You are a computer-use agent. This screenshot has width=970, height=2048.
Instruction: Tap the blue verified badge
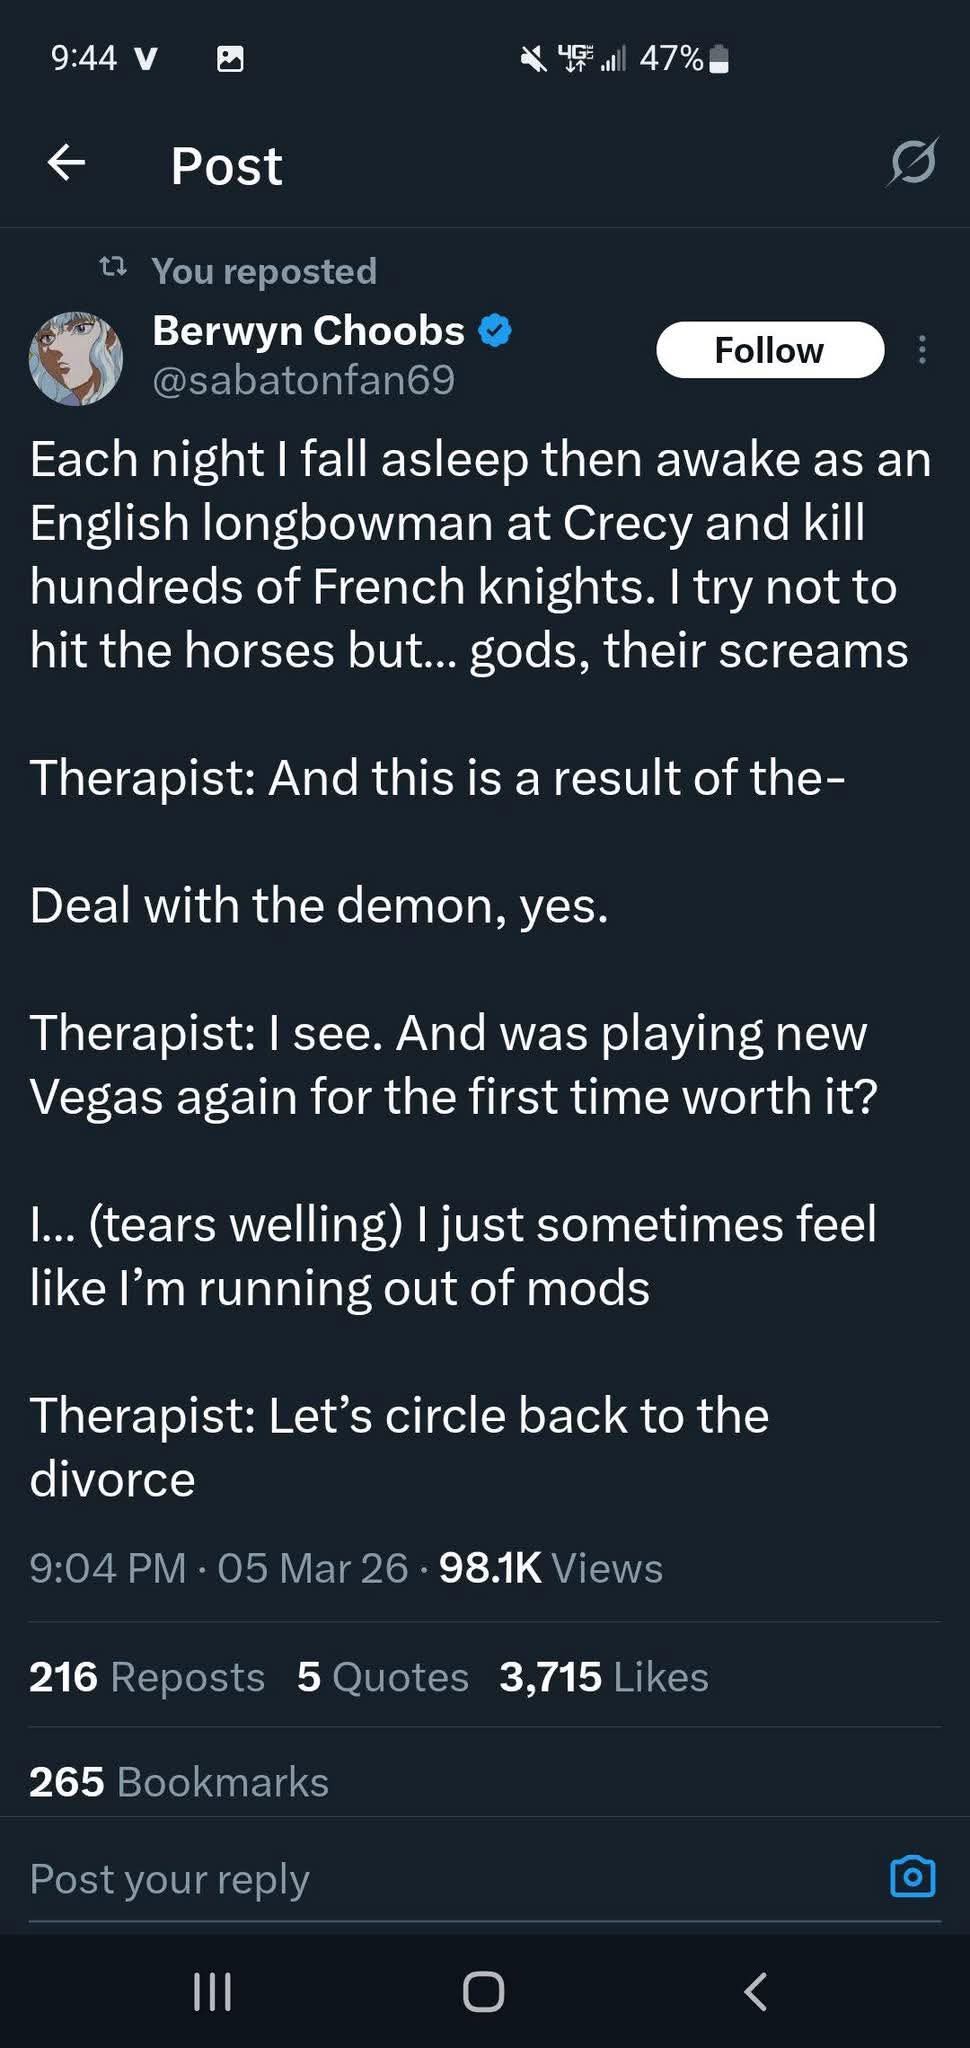(x=496, y=330)
